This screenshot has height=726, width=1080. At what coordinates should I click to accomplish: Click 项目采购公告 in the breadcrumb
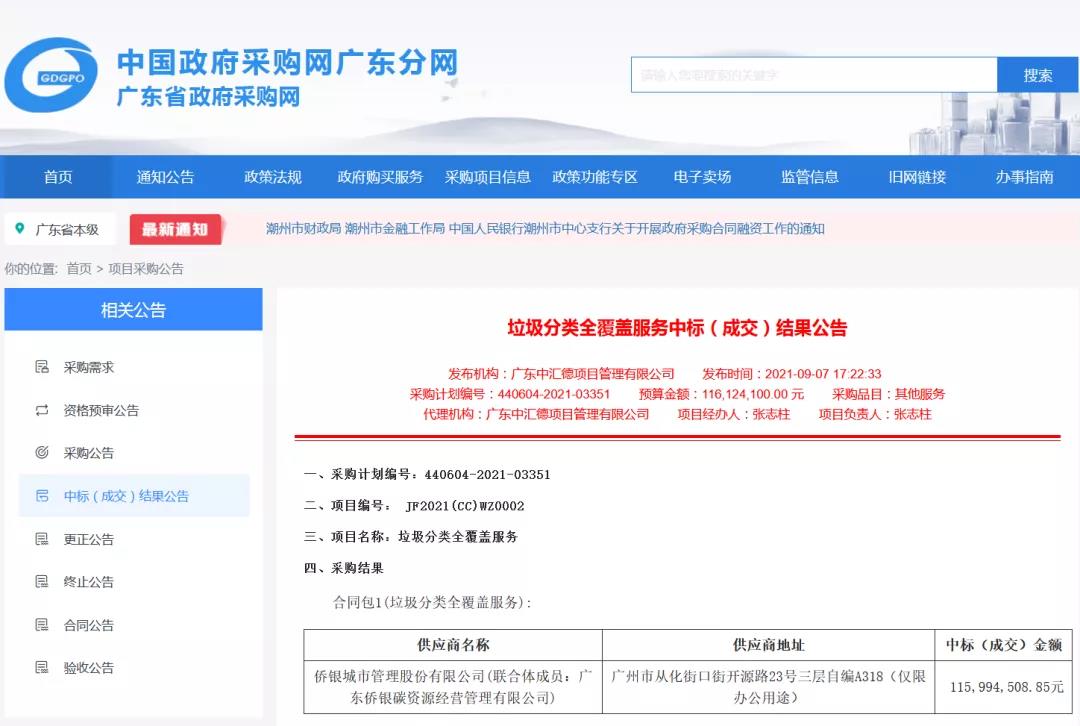point(146,269)
